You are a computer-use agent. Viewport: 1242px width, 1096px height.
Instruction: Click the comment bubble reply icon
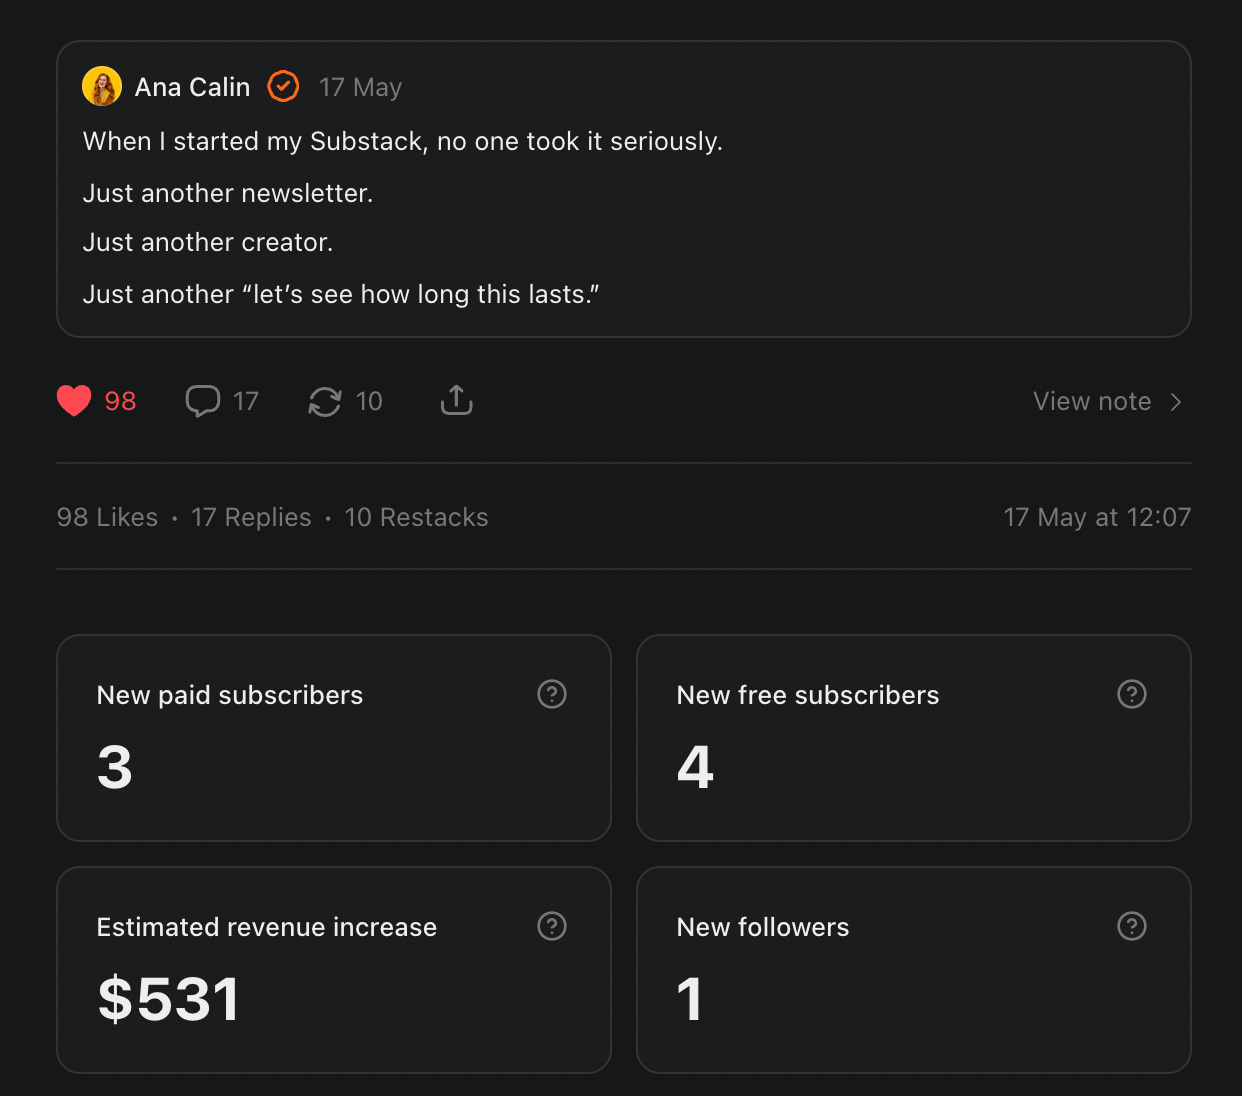coord(203,401)
